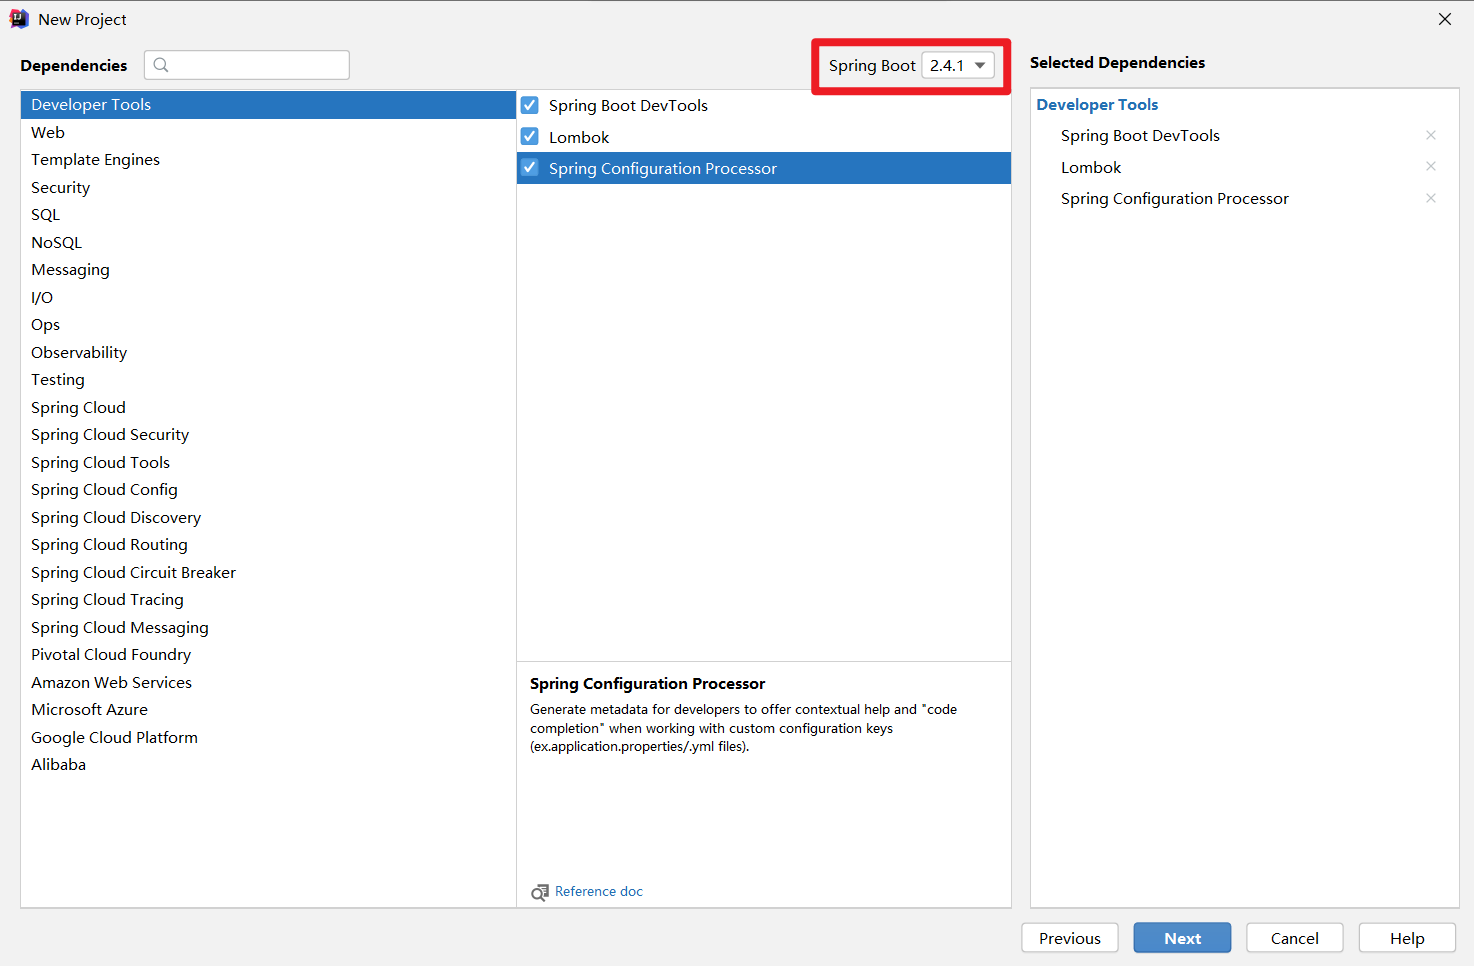Close the New Project dialog
The width and height of the screenshot is (1474, 966).
pos(1445,19)
